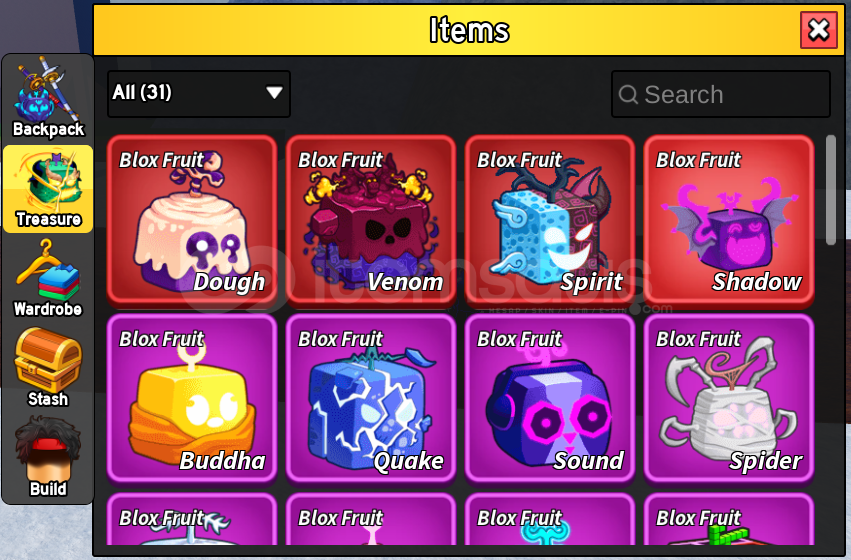Open the Wardrobe hanger icon
Image resolution: width=851 pixels, height=560 pixels.
click(48, 278)
